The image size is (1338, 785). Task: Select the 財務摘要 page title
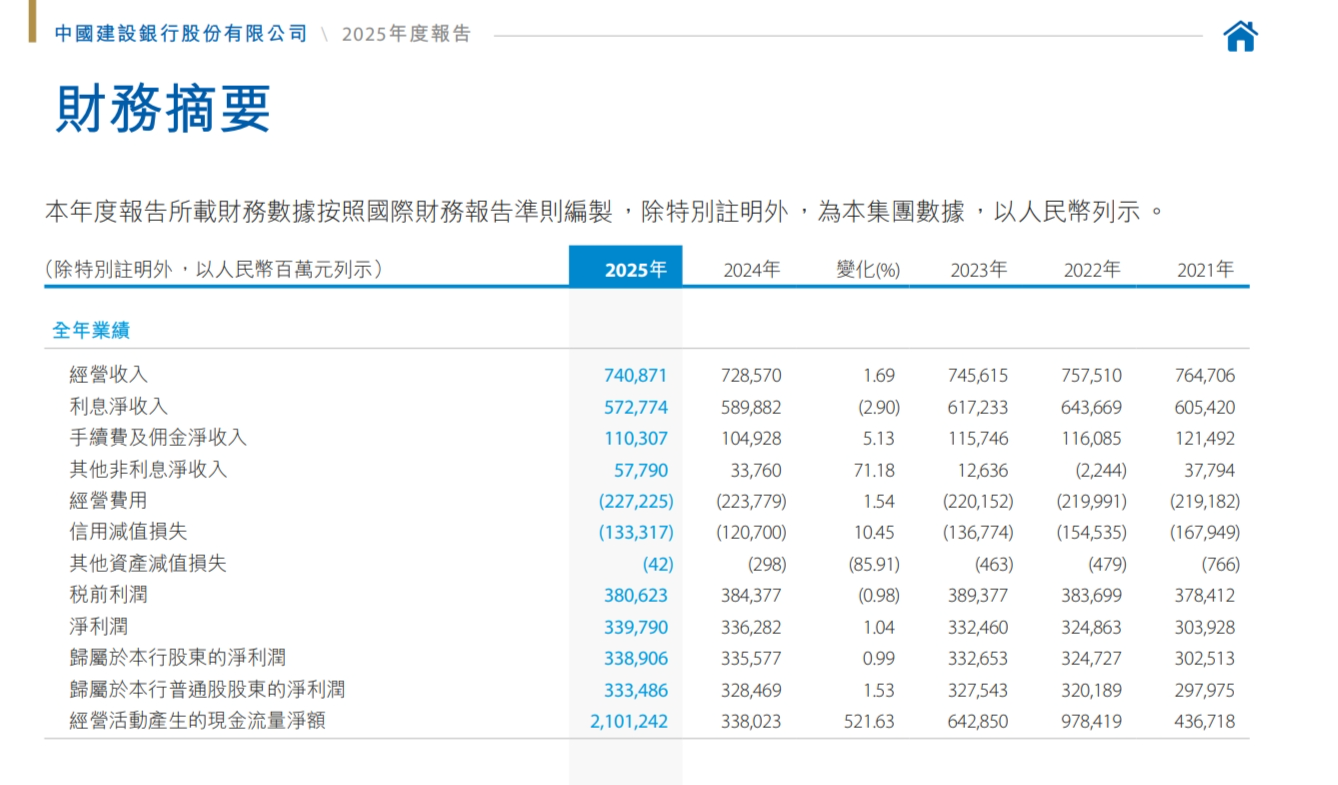pyautogui.click(x=163, y=109)
